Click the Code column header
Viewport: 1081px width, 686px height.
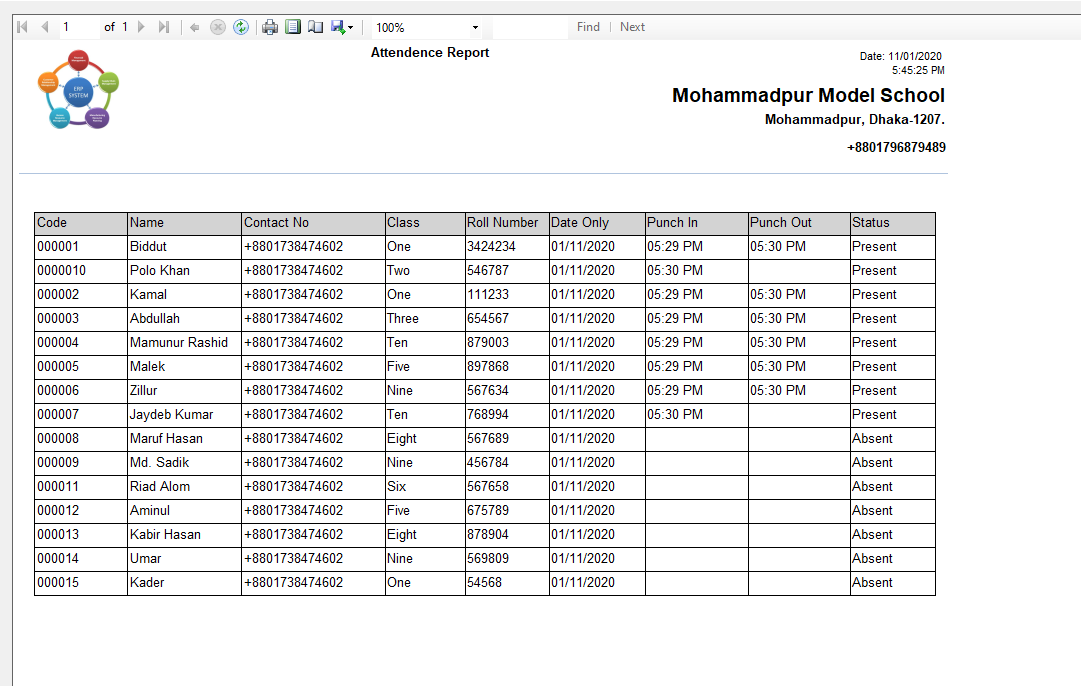pyautogui.click(x=81, y=223)
